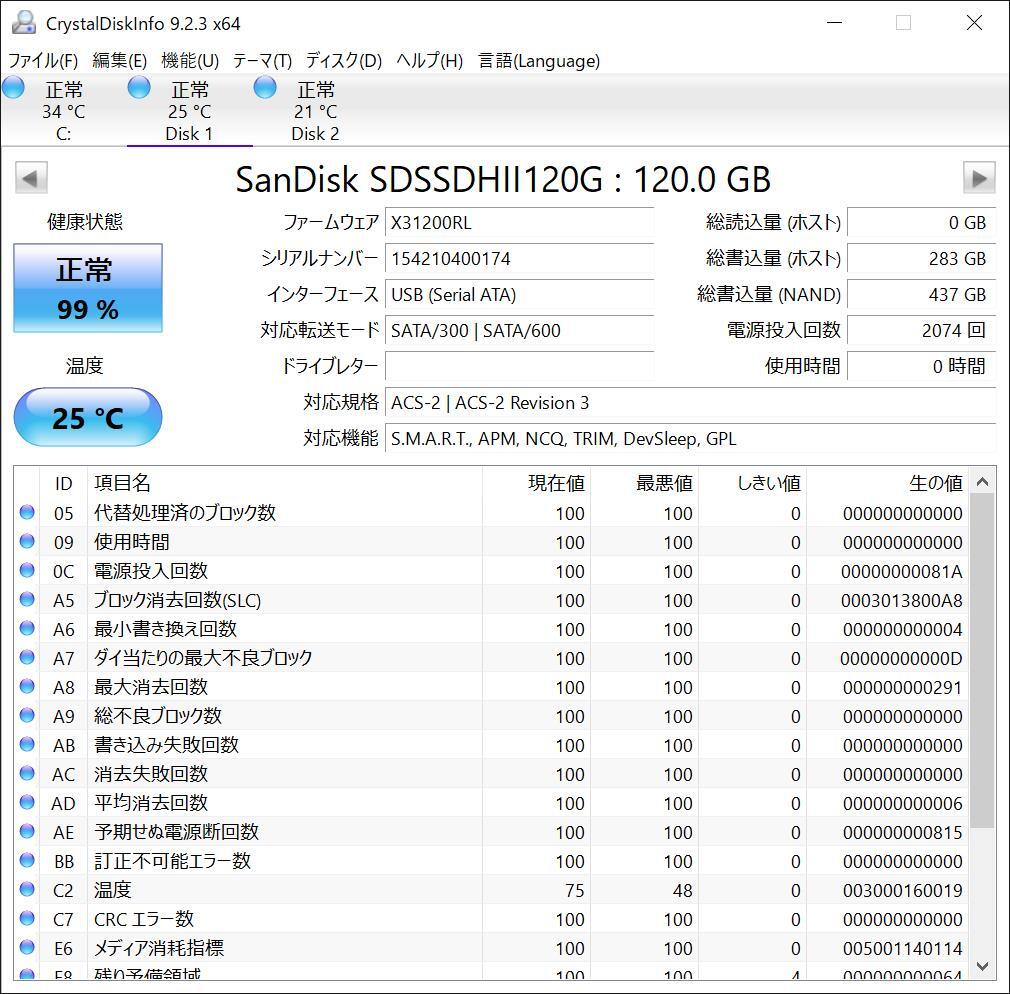Click status orb for CRC error row
The height and width of the screenshot is (994, 1010).
coord(27,919)
